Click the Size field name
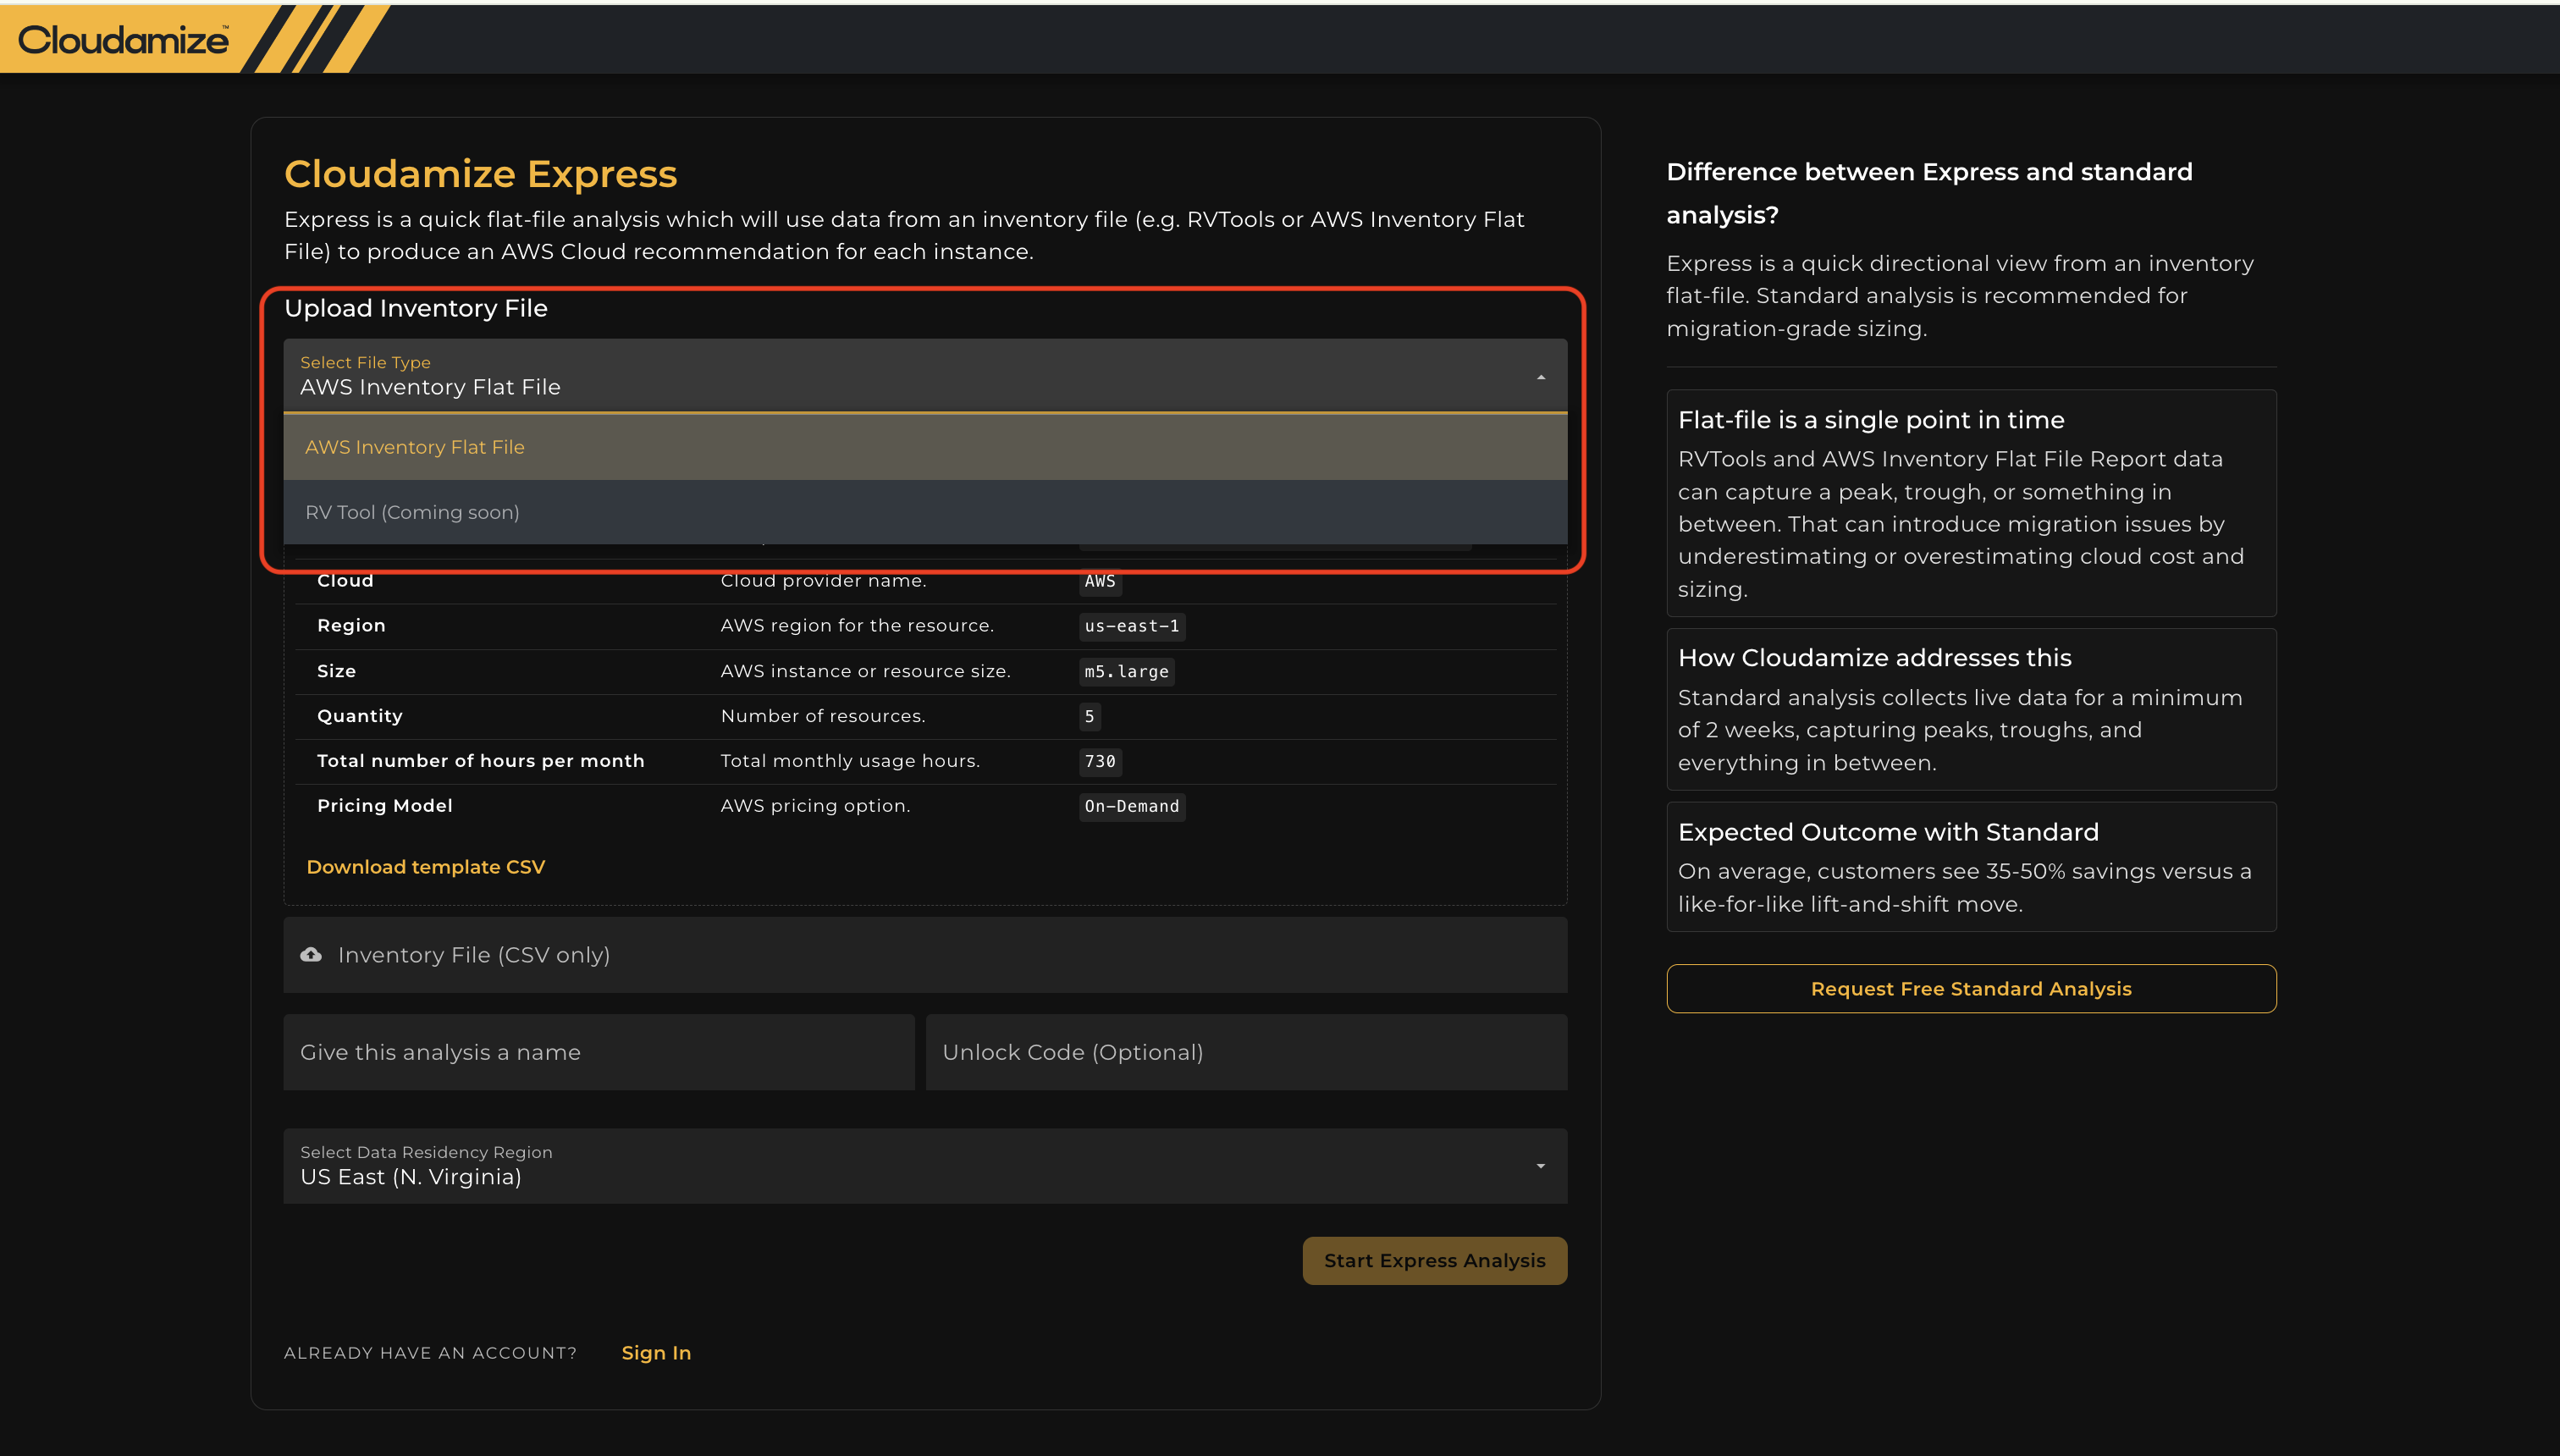 (336, 671)
